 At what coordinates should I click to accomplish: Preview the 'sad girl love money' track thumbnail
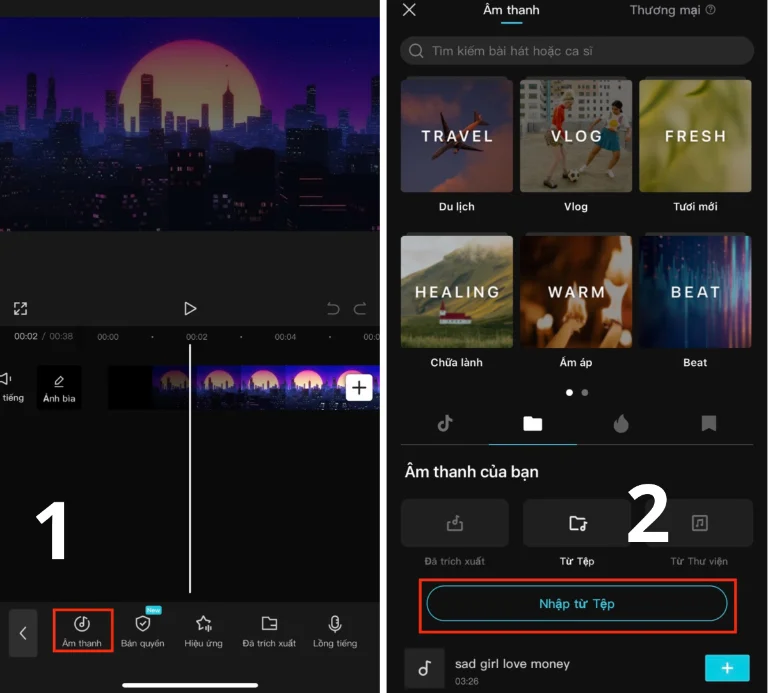point(424,668)
